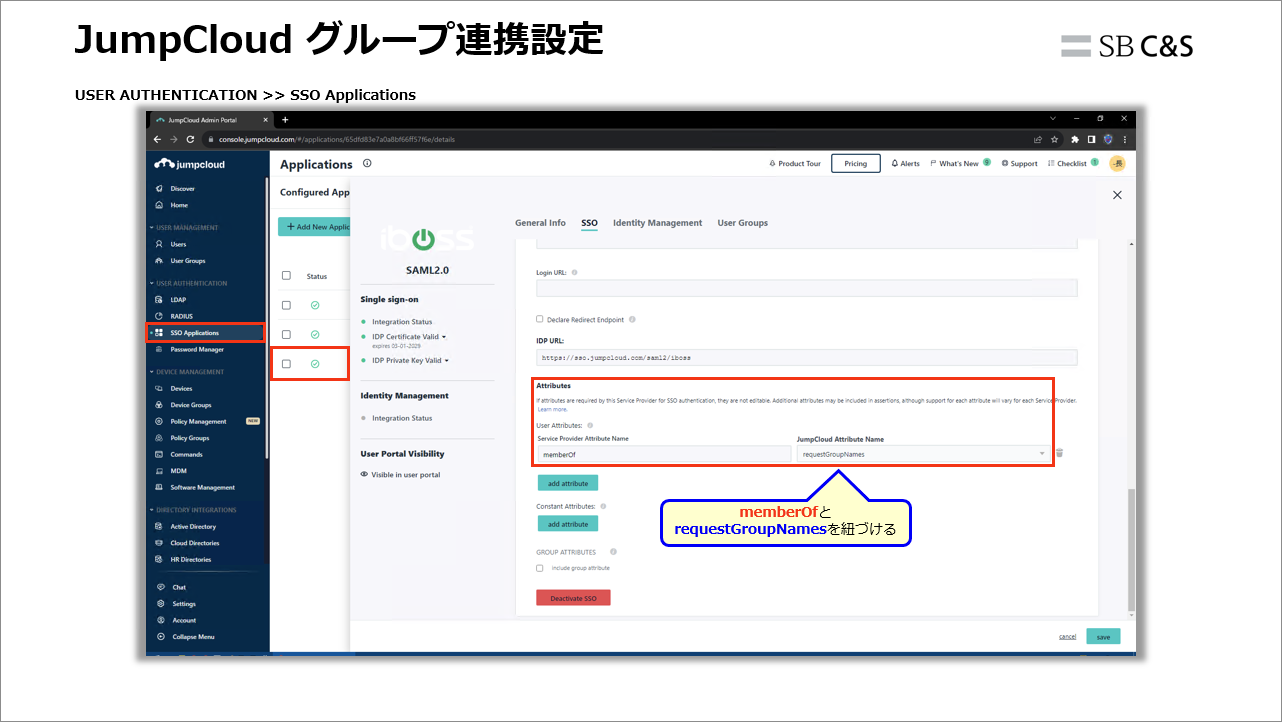Screen dimensions: 1282x722
Task: Click the Deactivate SSO button
Action: [x=573, y=598]
